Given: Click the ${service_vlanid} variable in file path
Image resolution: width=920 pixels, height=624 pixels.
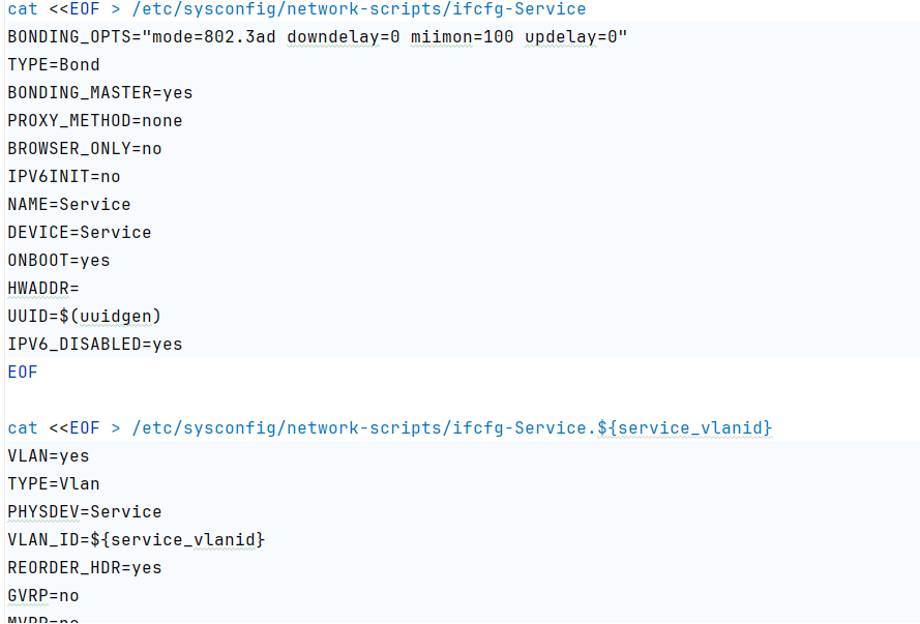Looking at the screenshot, I should click(x=684, y=428).
